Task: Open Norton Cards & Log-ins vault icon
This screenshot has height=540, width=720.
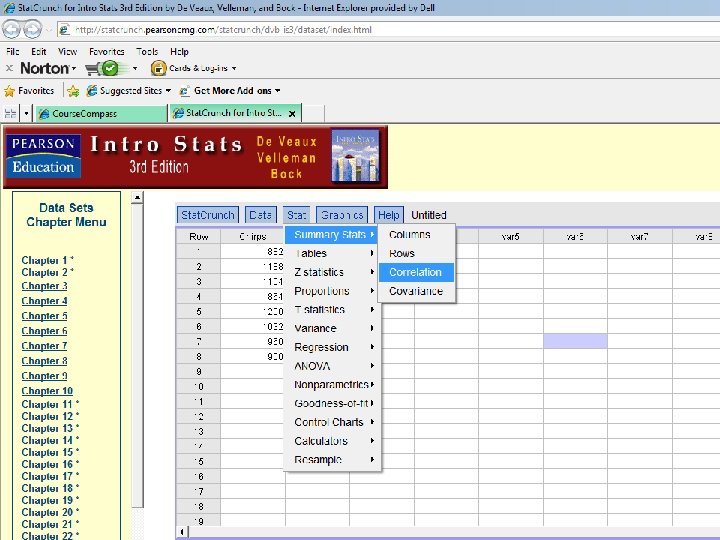Action: (x=158, y=68)
